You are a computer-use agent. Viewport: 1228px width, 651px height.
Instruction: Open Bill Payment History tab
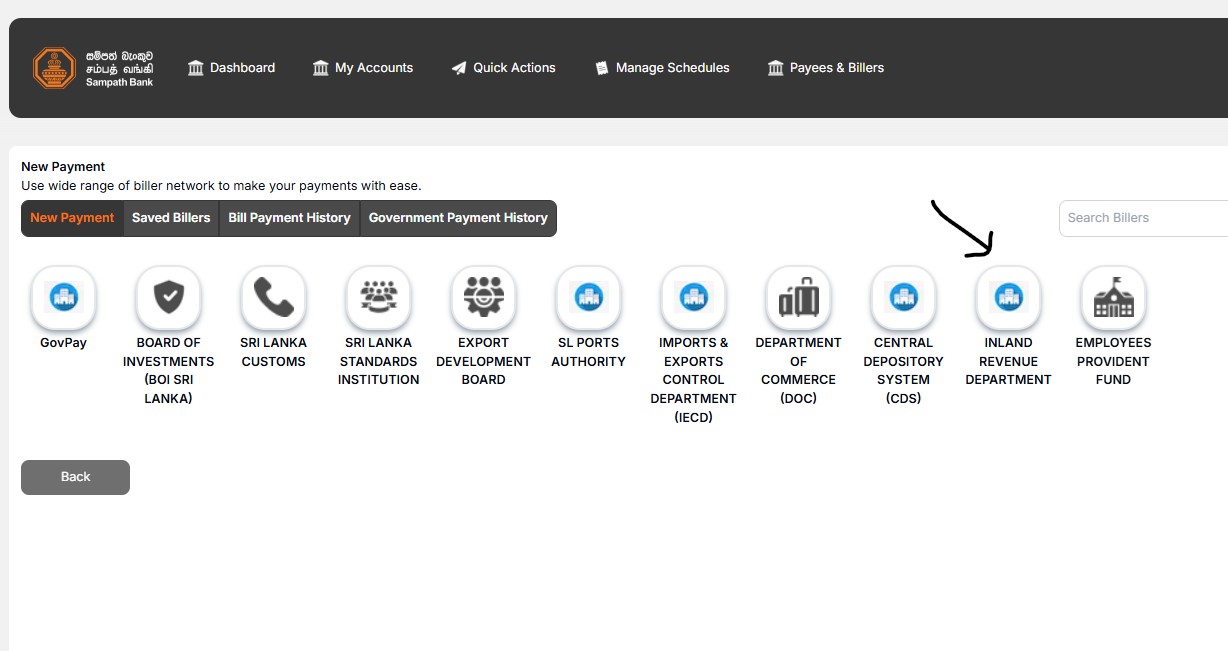289,218
